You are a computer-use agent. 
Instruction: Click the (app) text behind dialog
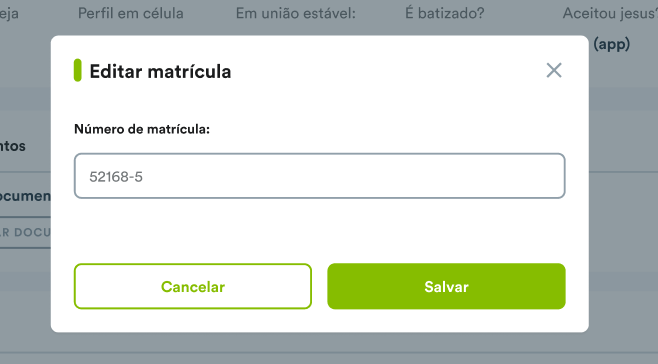coord(612,44)
